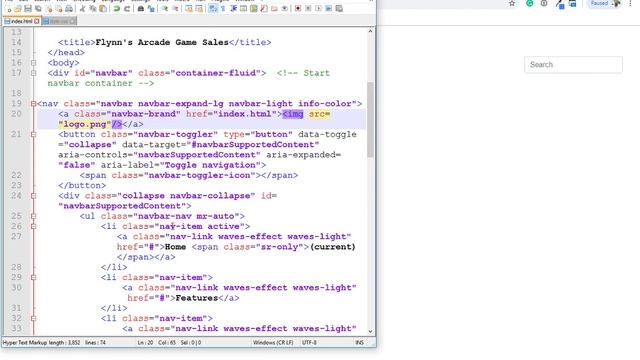The height and width of the screenshot is (360, 640).
Task: Click the editor vertical scrollbar thumb
Action: coord(370,120)
